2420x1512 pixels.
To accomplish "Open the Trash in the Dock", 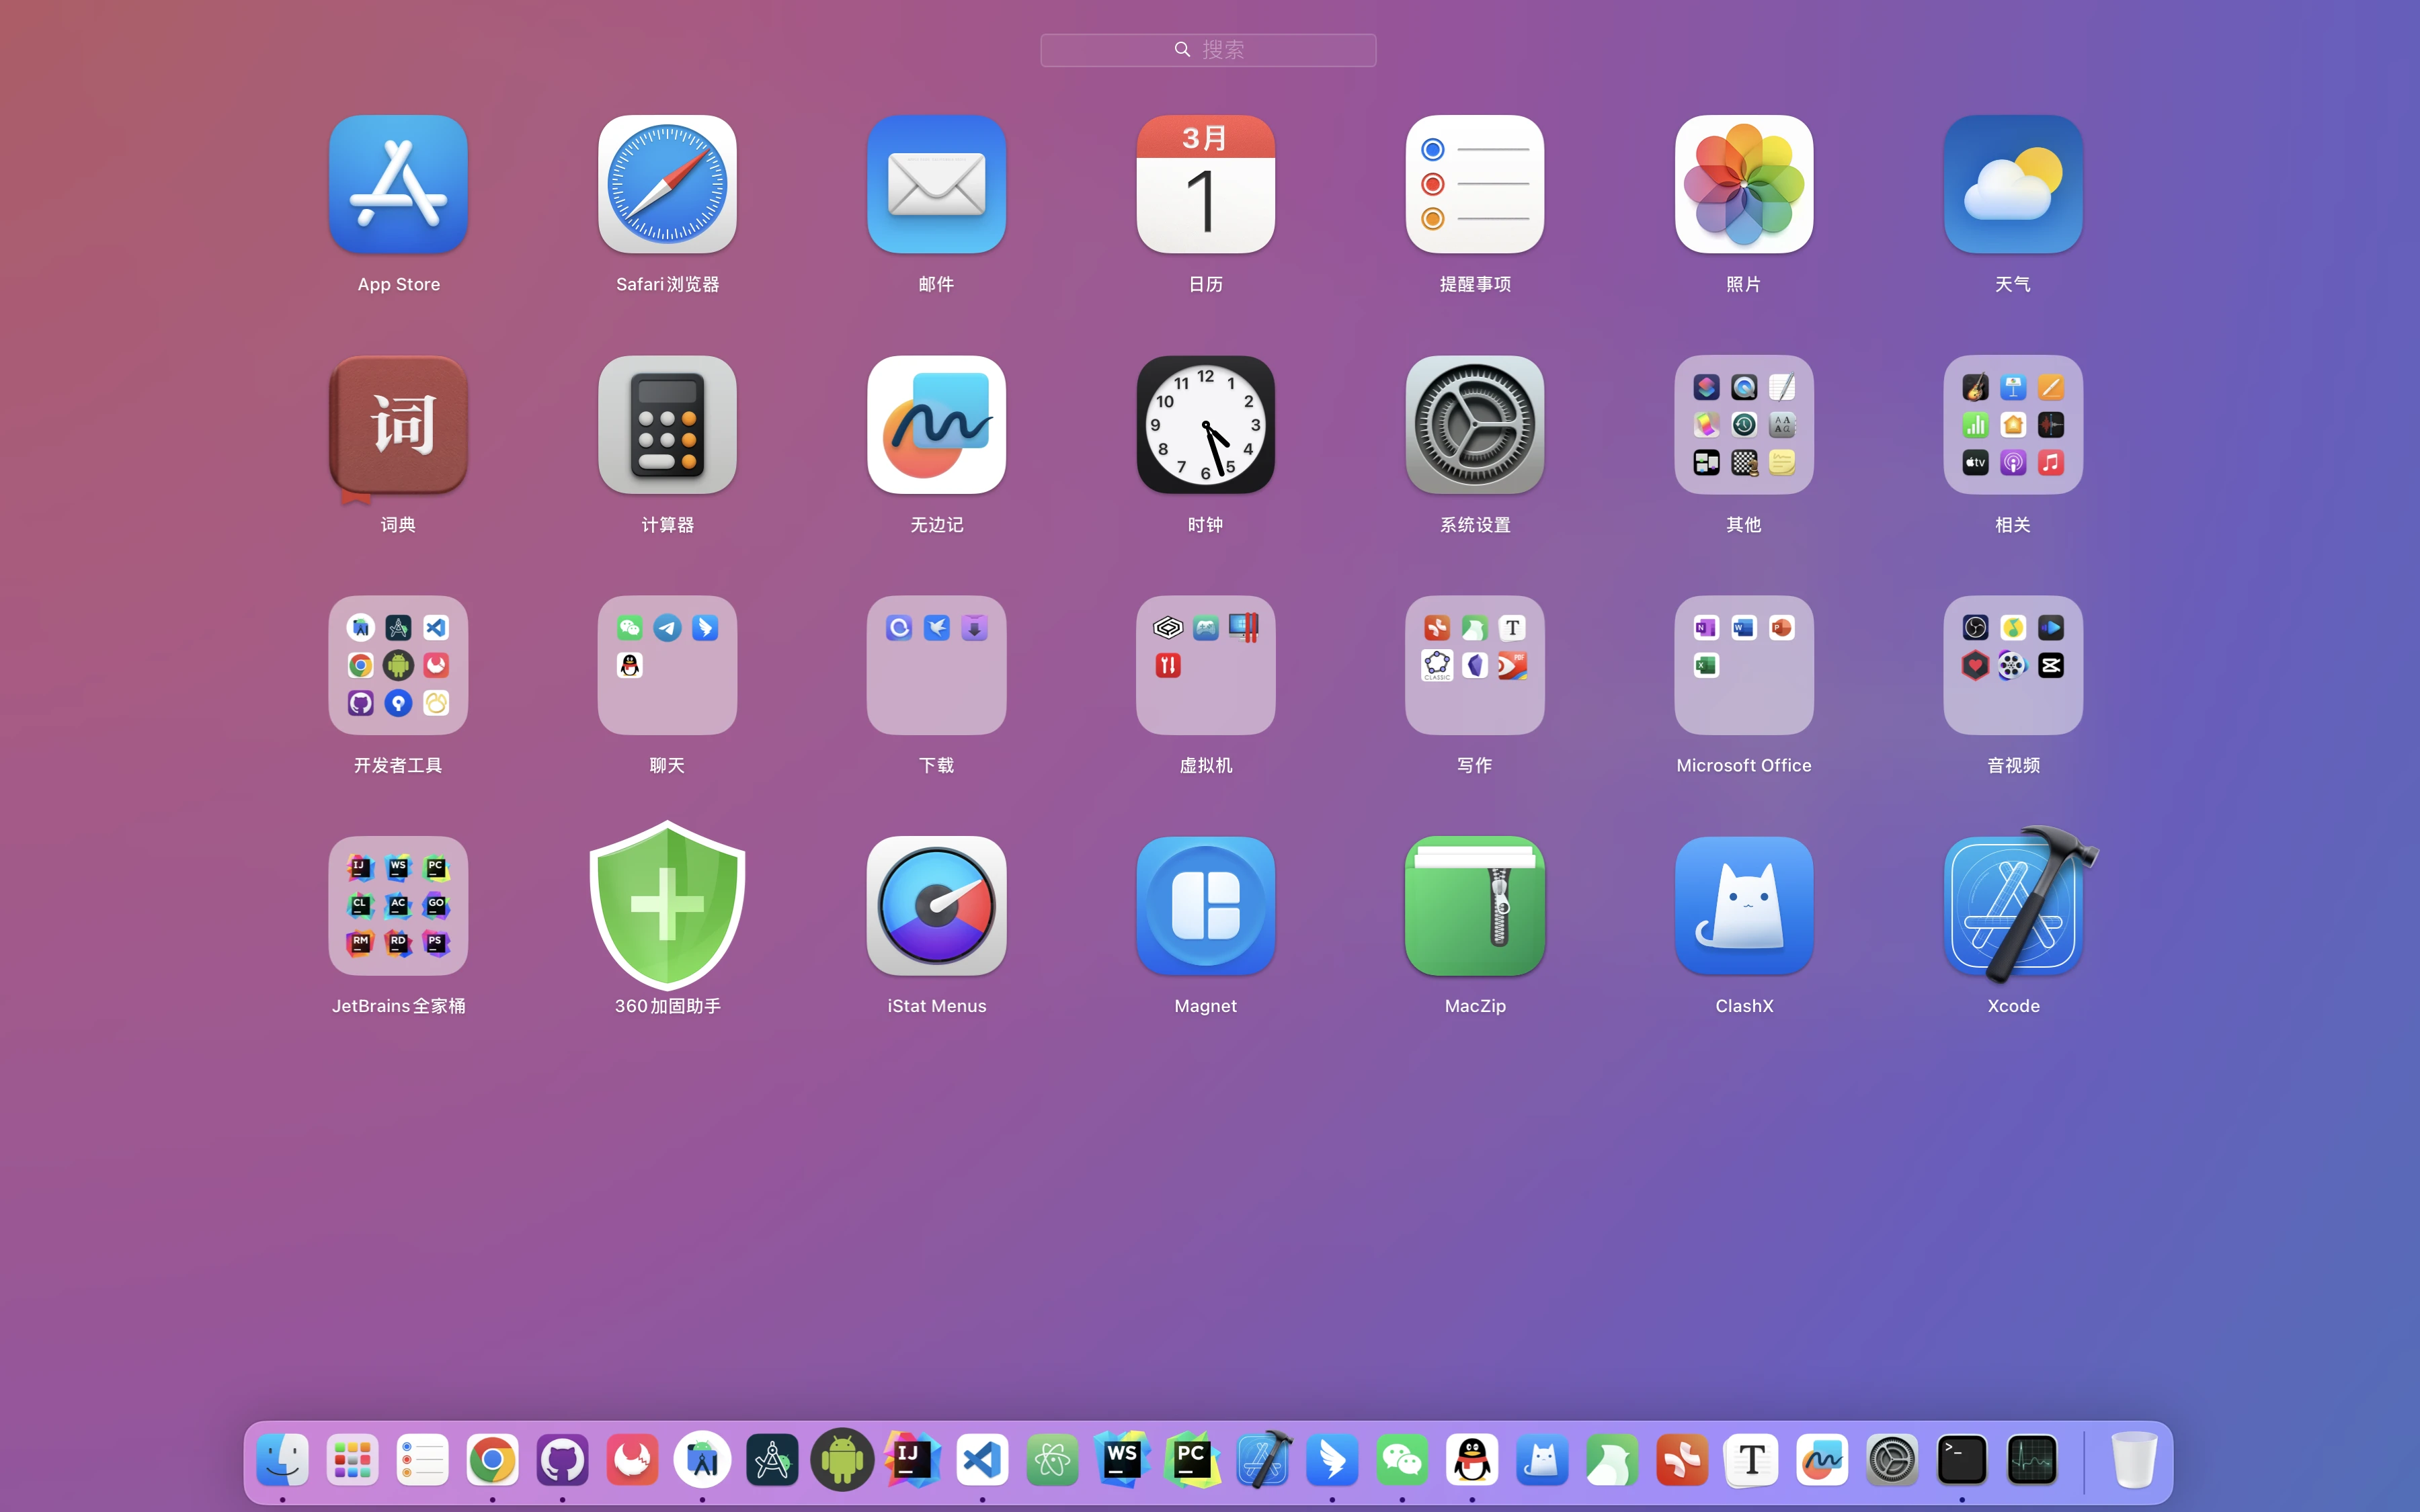I will (x=2134, y=1460).
